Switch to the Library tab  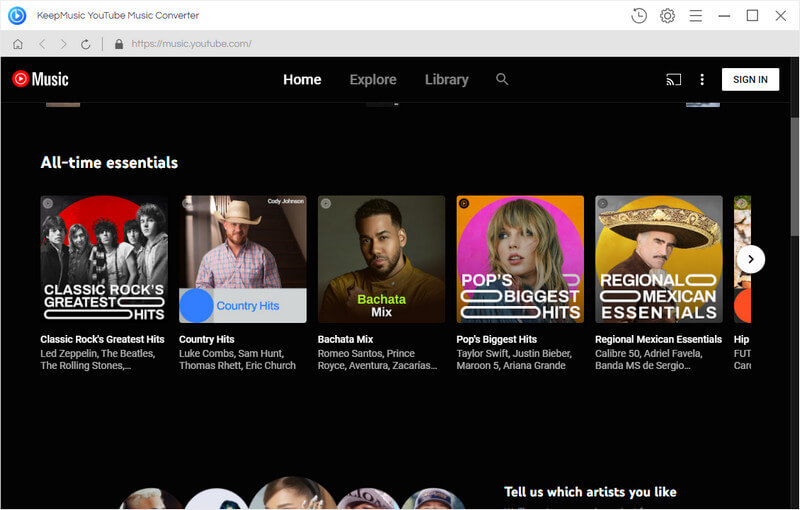(446, 80)
